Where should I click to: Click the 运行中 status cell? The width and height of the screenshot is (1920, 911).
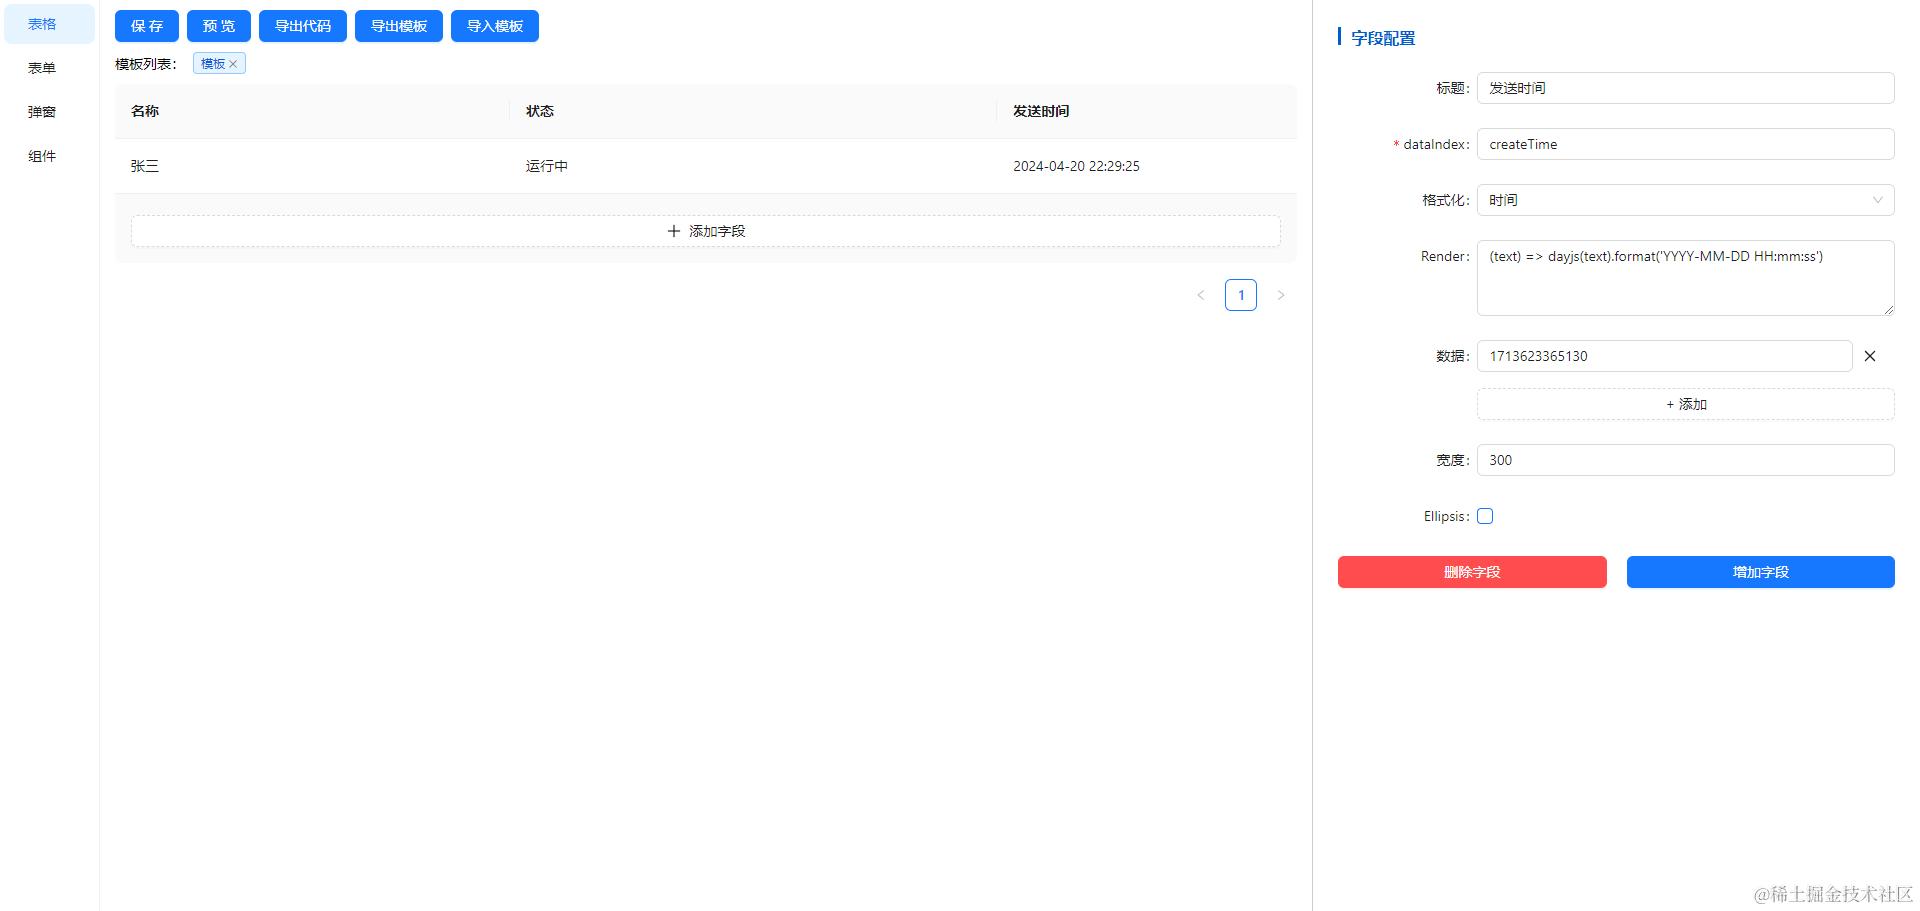[x=753, y=166]
